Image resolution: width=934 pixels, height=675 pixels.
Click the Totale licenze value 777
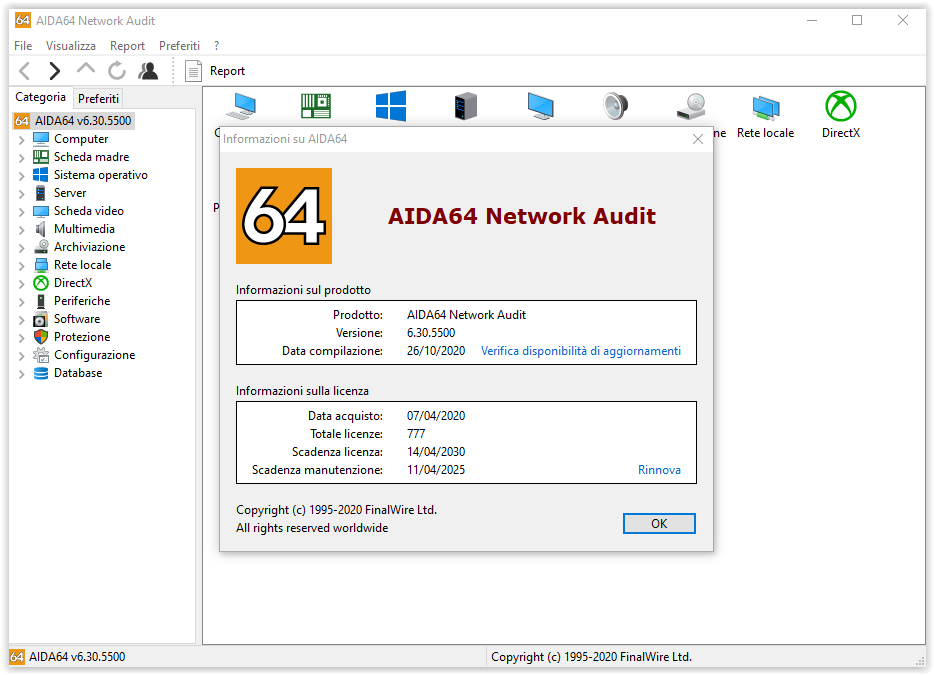tap(416, 434)
